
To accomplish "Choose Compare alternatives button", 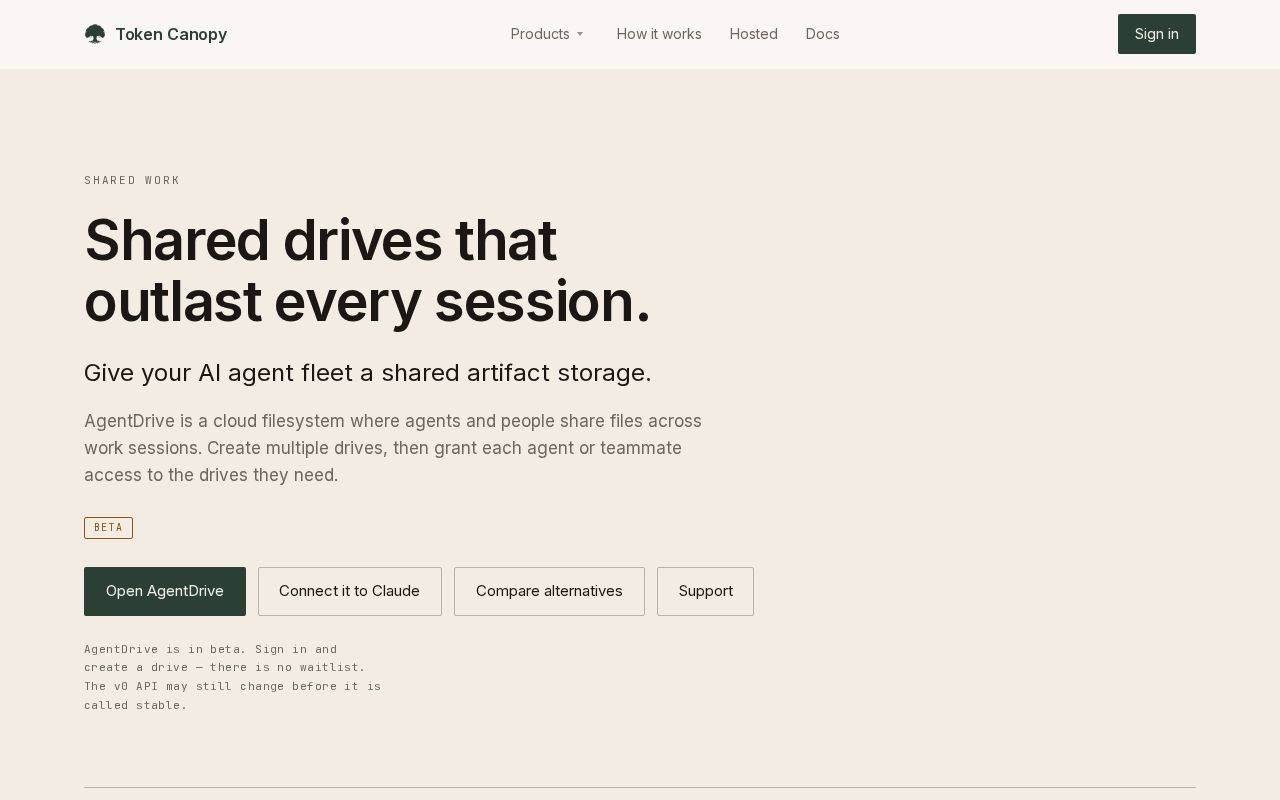I will pyautogui.click(x=549, y=591).
